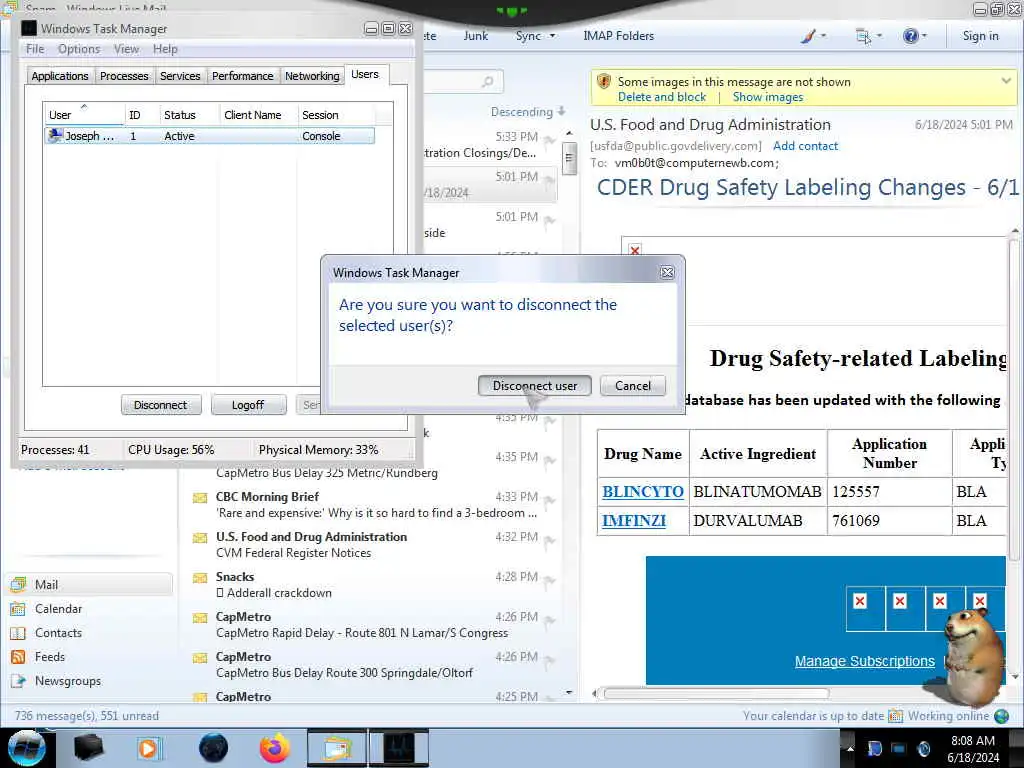Viewport: 1024px width, 768px height.
Task: Open Windows Media Player from taskbar
Action: [148, 748]
